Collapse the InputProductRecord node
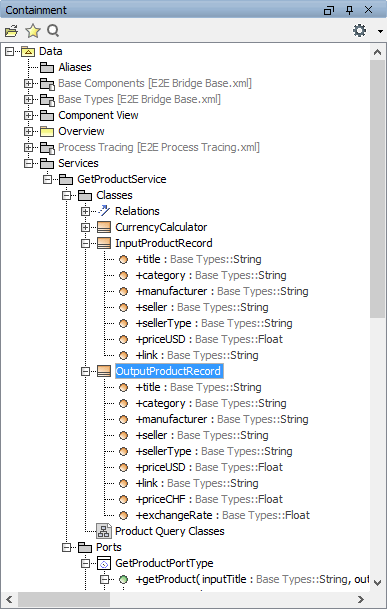The image size is (387, 609). tap(85, 243)
